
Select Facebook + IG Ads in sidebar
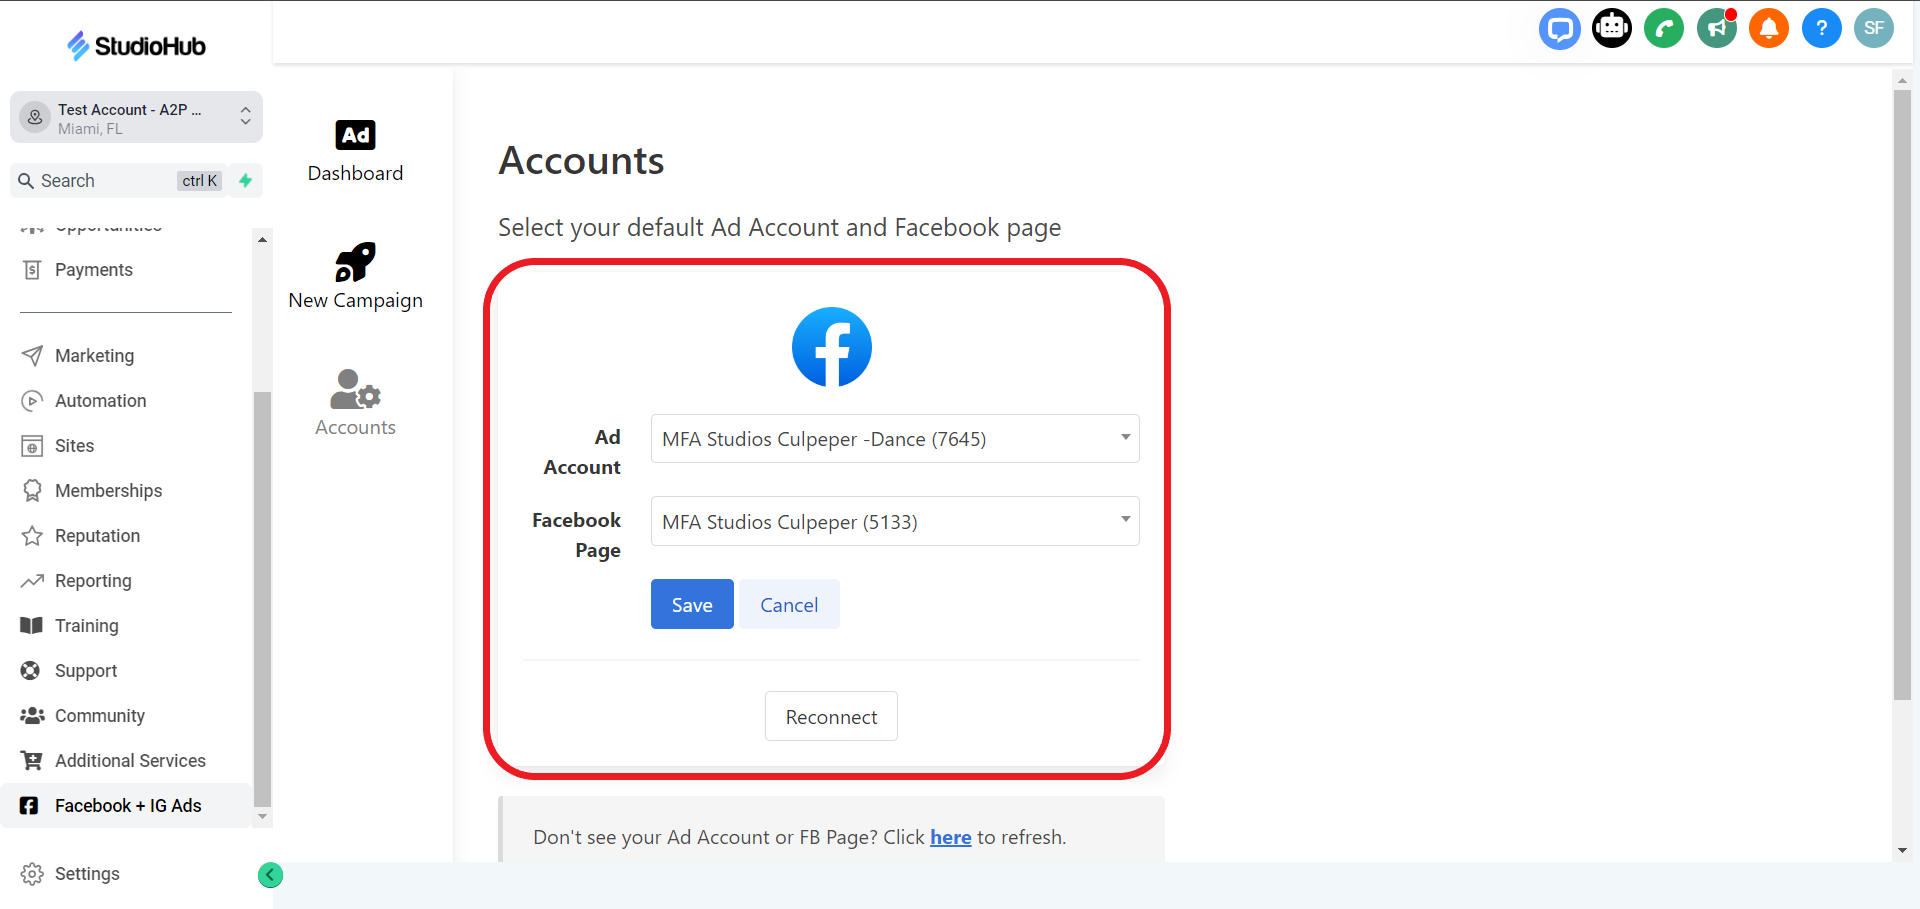tap(126, 806)
